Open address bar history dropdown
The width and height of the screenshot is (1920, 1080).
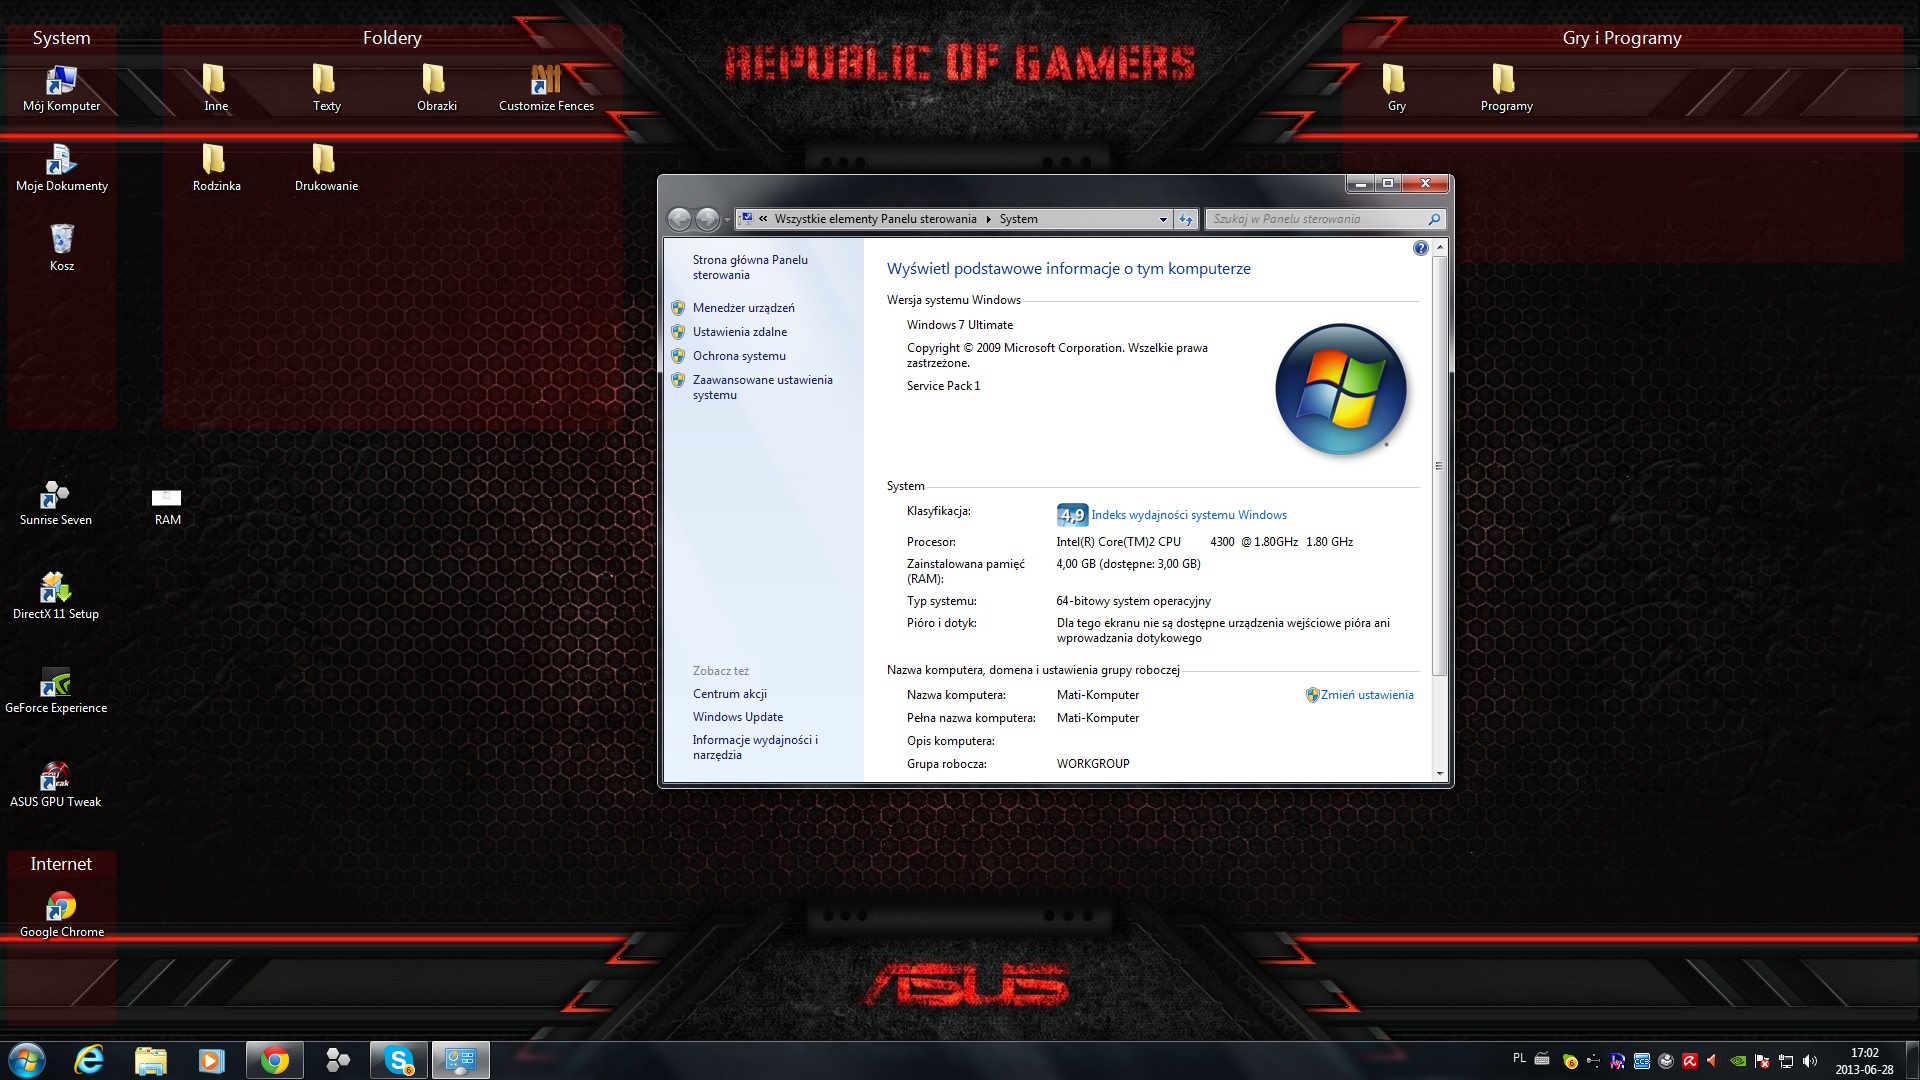(1163, 219)
